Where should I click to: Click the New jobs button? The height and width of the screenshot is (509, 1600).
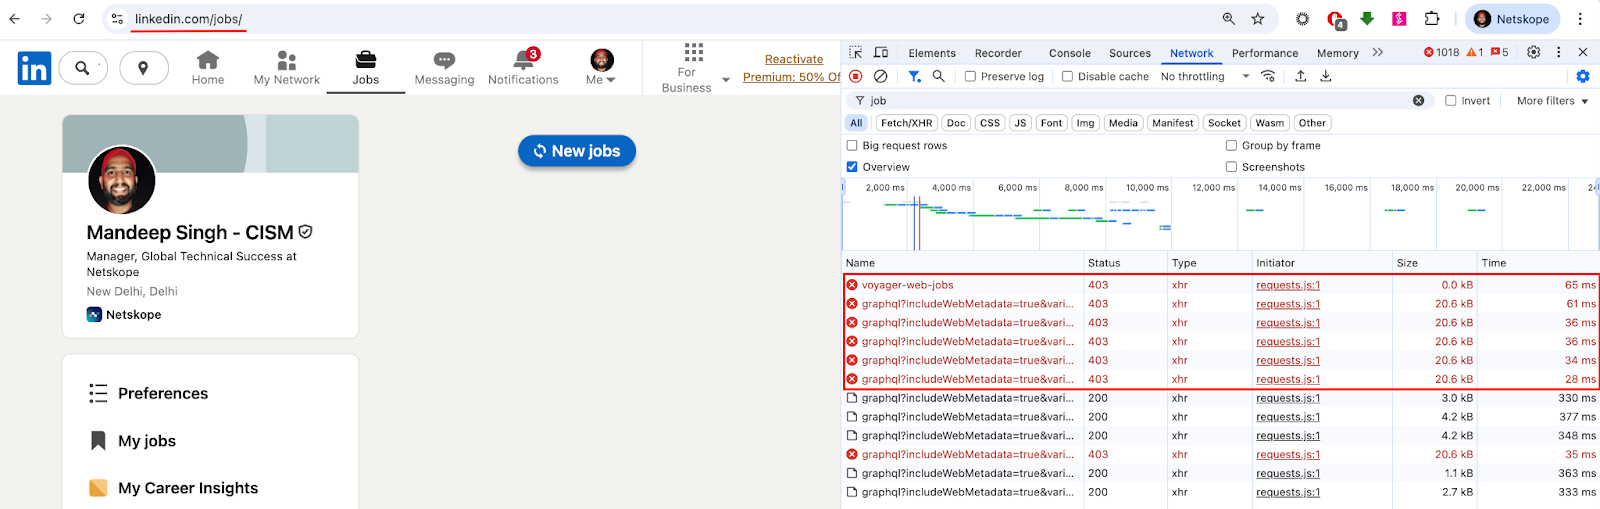577,151
